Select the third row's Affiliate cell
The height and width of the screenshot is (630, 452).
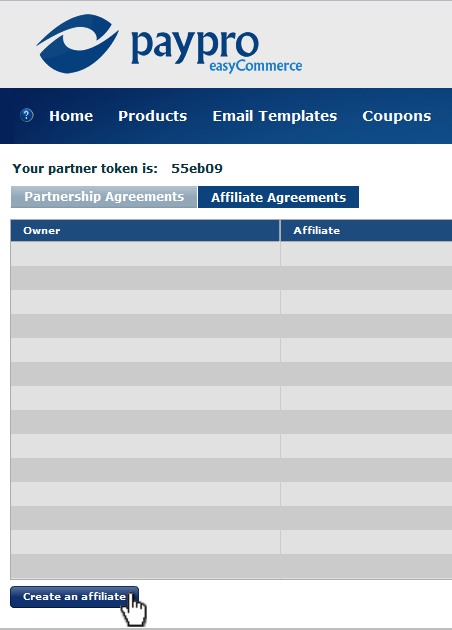[x=366, y=302]
